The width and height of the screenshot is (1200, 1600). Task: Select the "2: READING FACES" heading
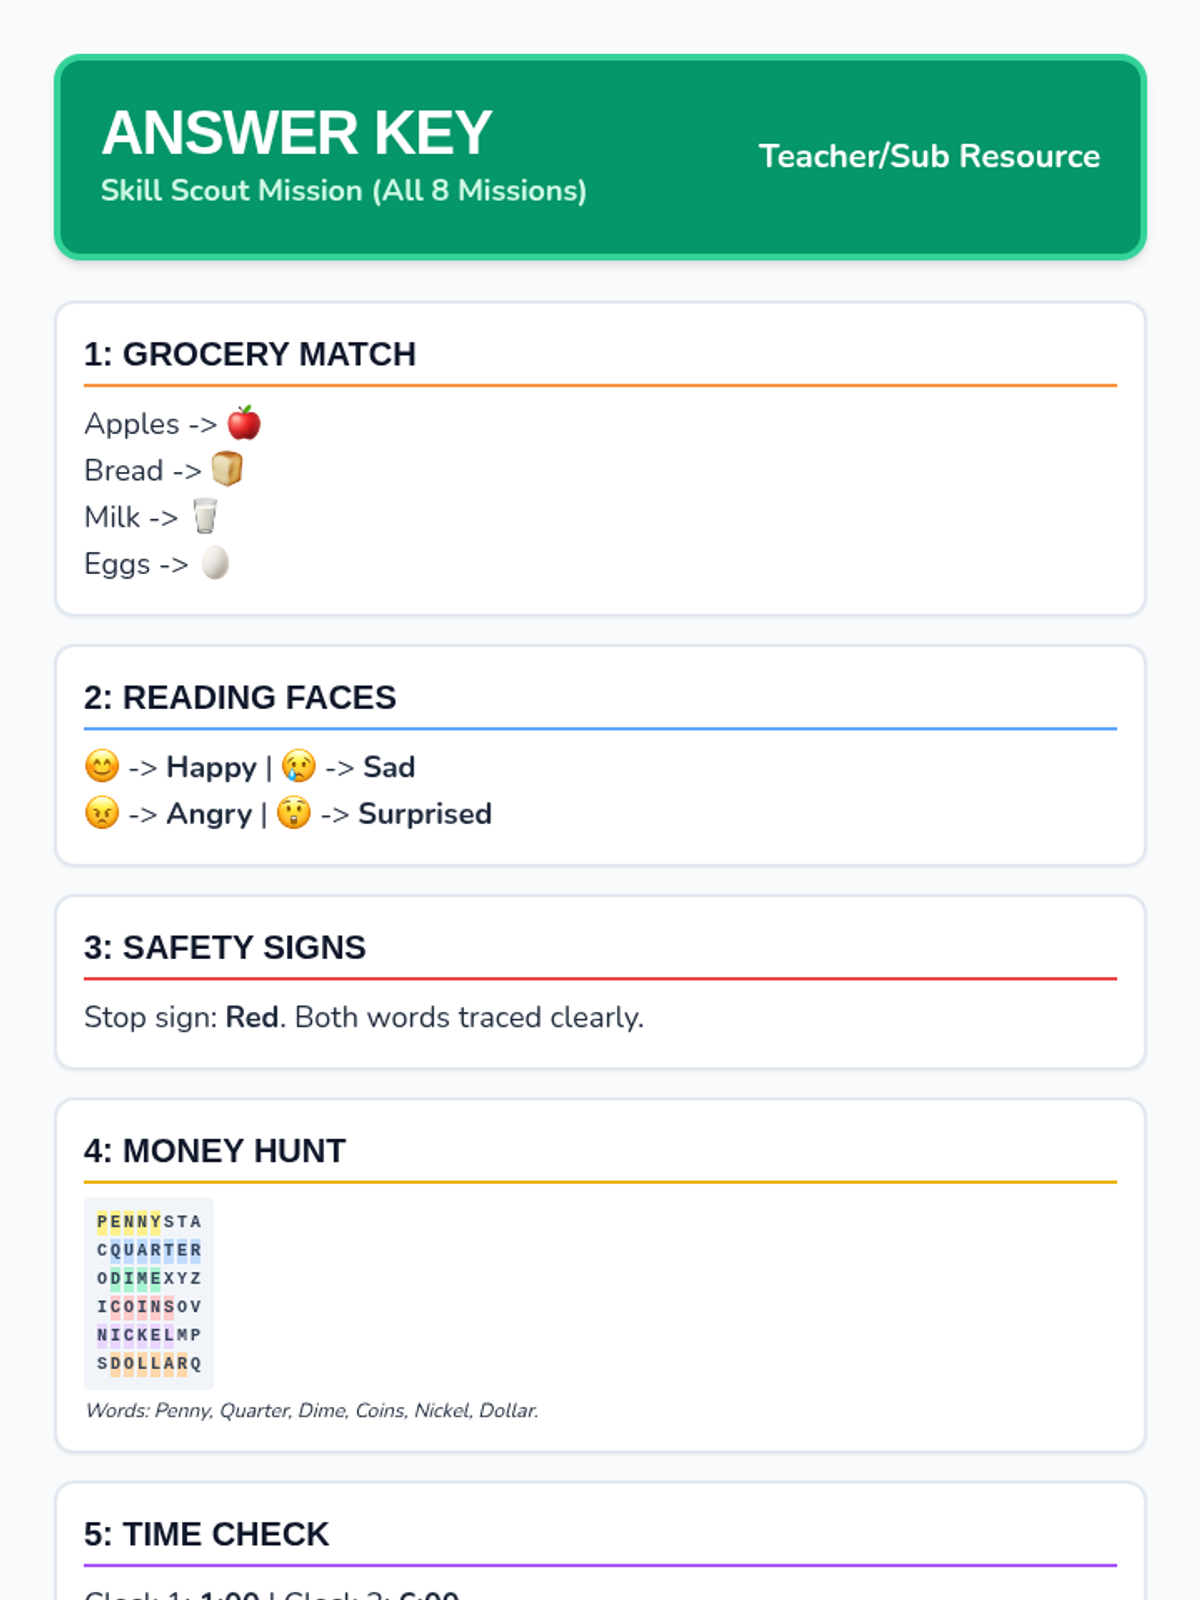click(240, 697)
